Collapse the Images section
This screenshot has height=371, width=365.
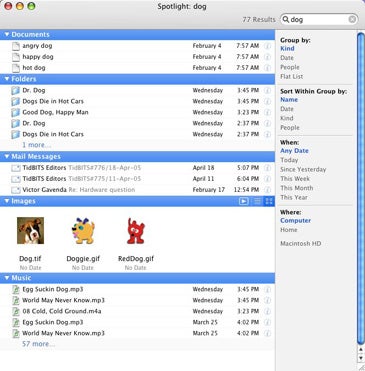(x=7, y=201)
